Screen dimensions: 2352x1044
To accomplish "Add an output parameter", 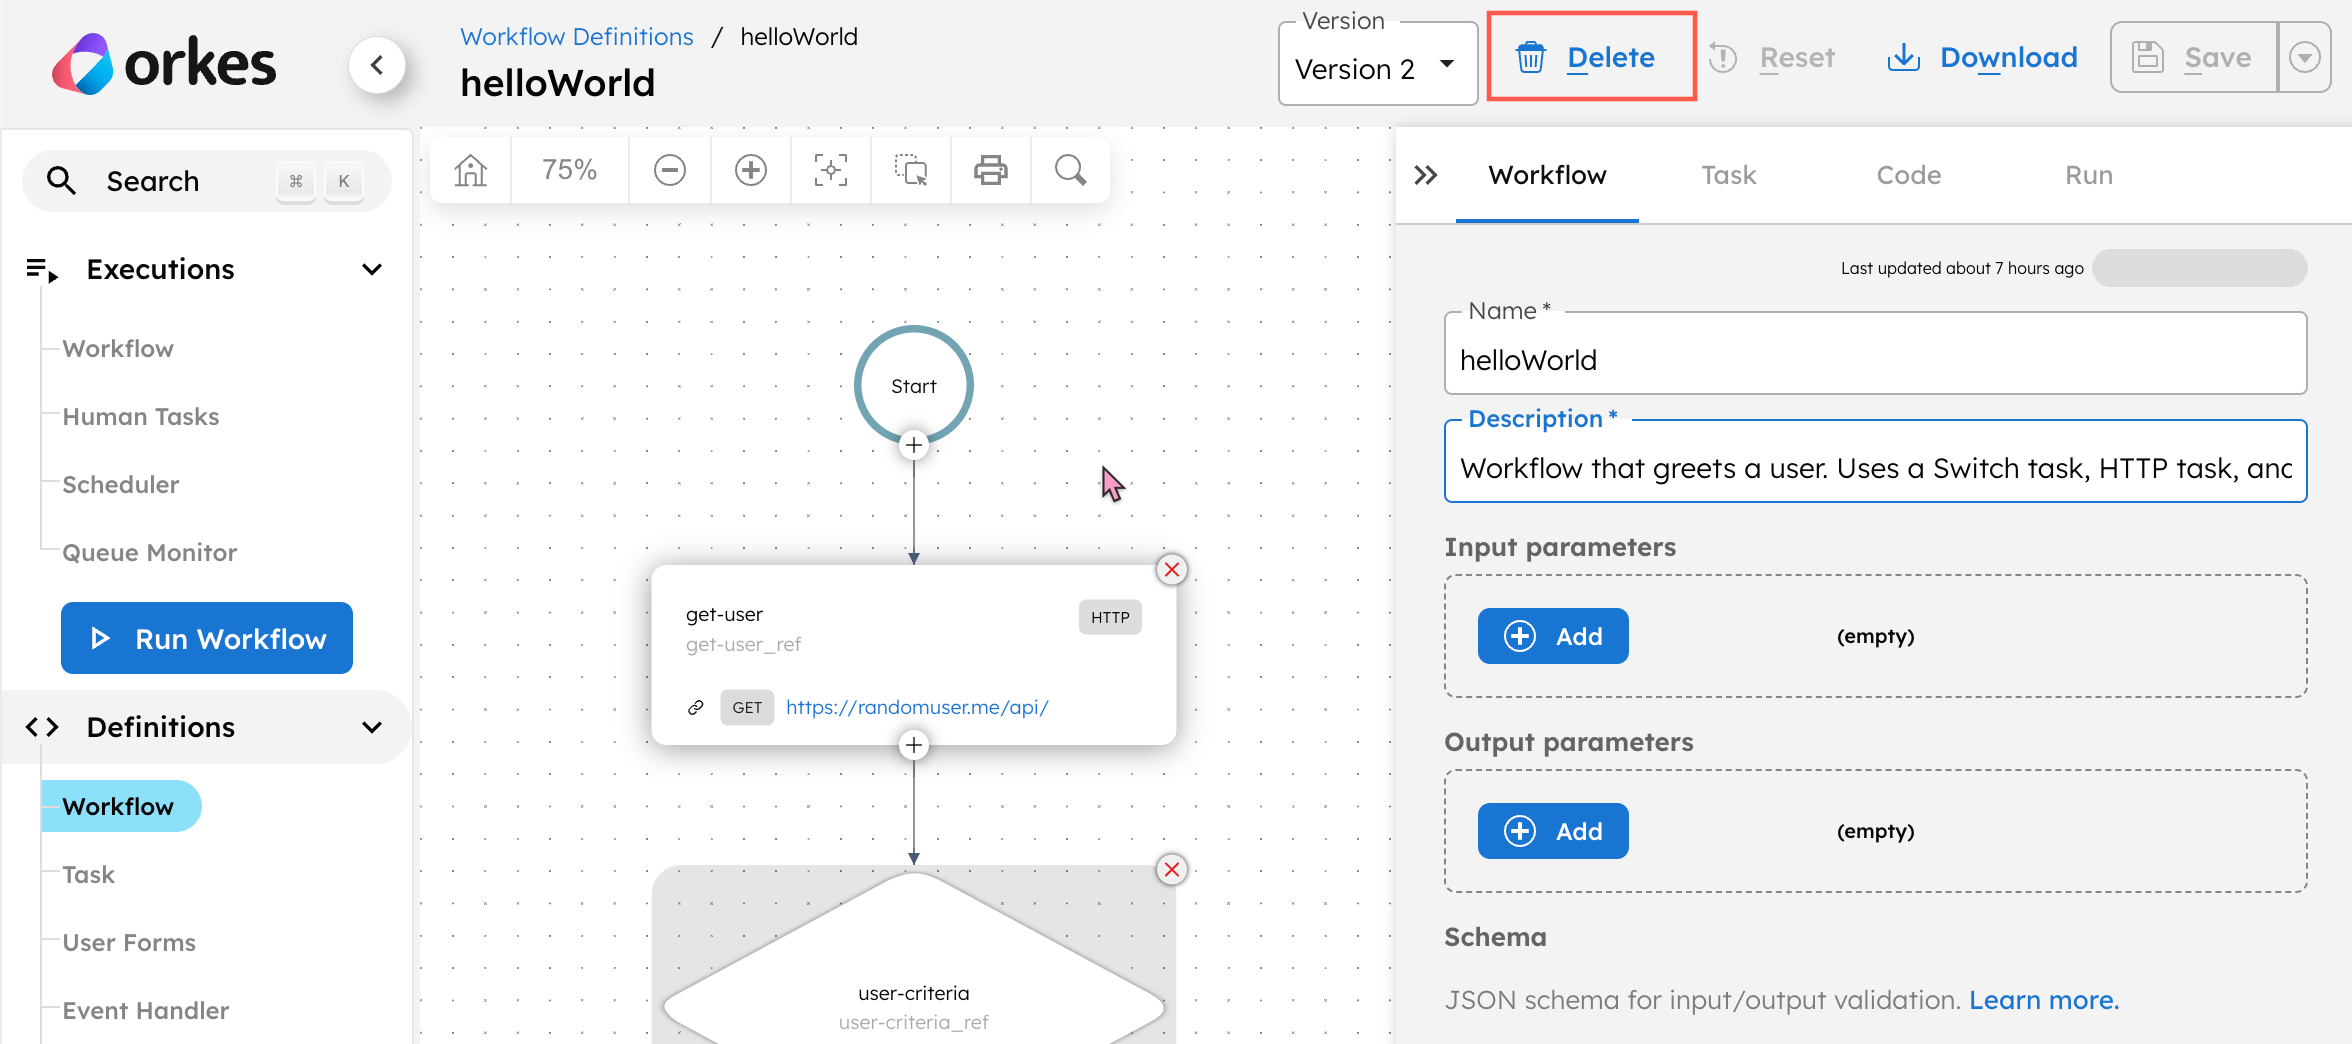I will click(1553, 831).
